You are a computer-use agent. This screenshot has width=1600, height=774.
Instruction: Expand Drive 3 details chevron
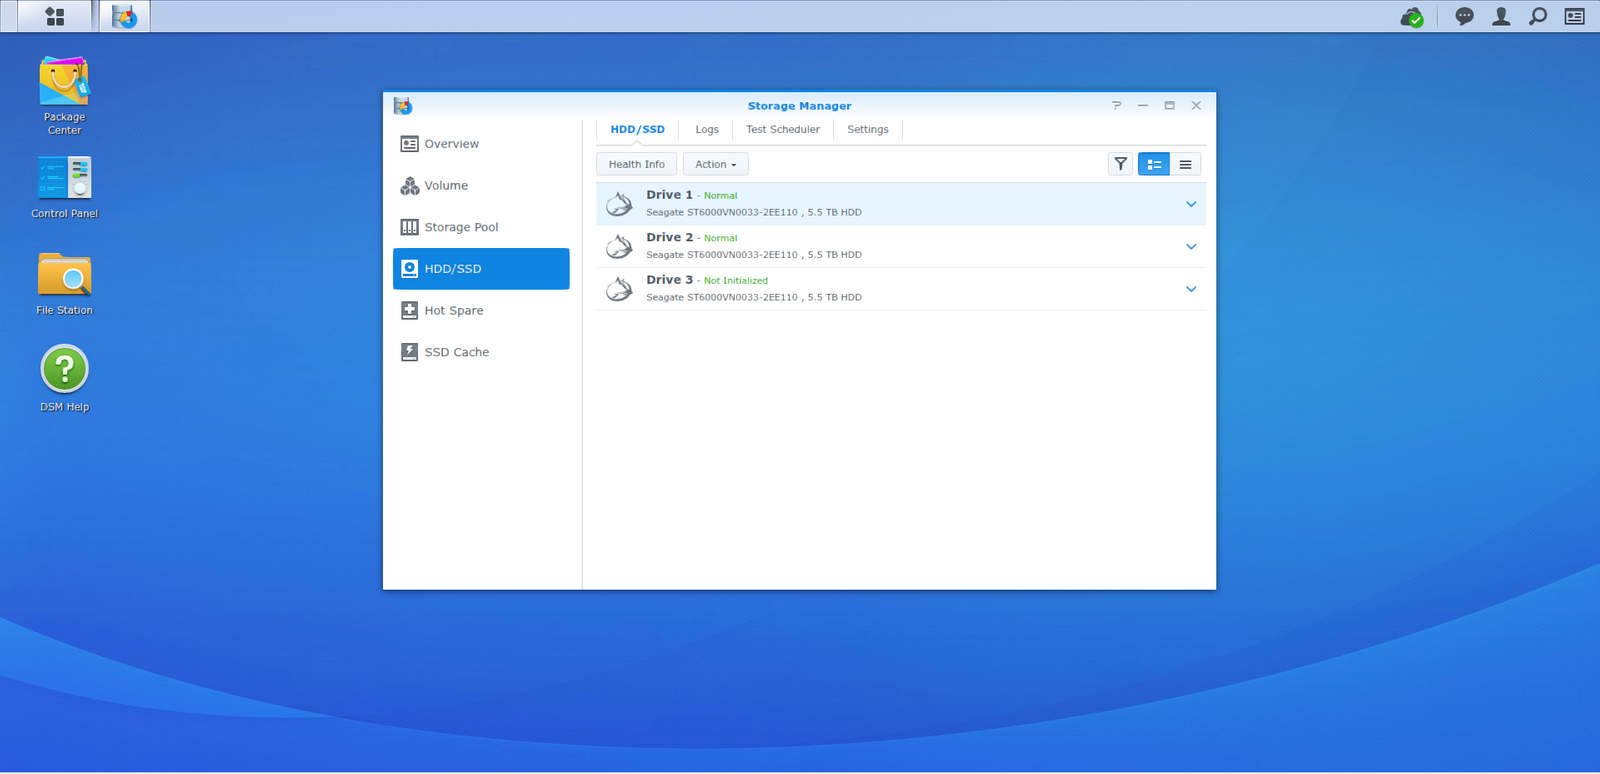click(1191, 289)
